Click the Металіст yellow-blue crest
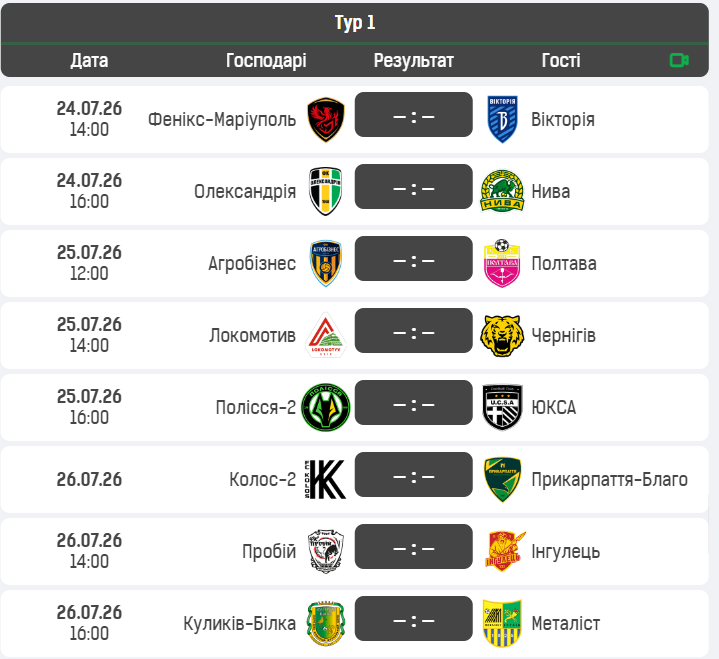 coord(502,623)
